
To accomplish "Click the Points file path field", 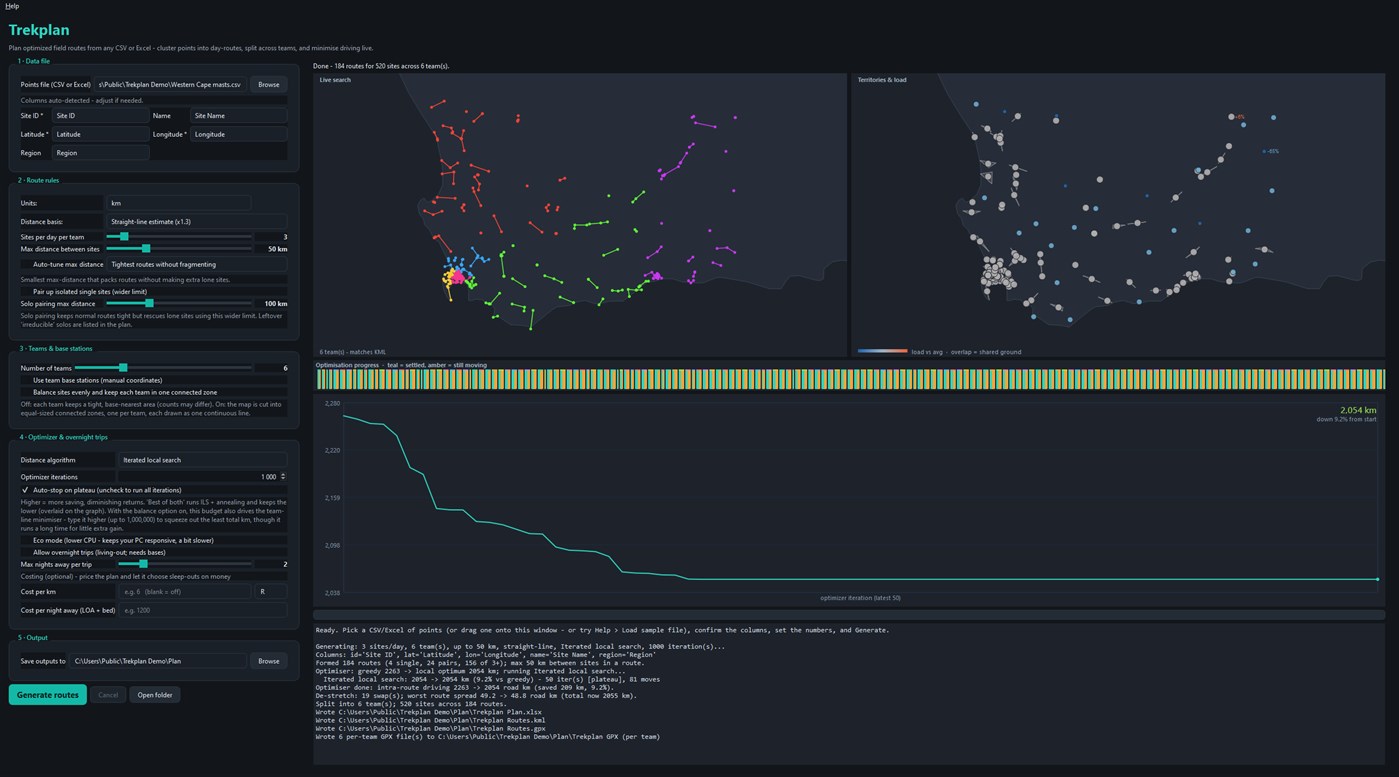I will pos(171,85).
